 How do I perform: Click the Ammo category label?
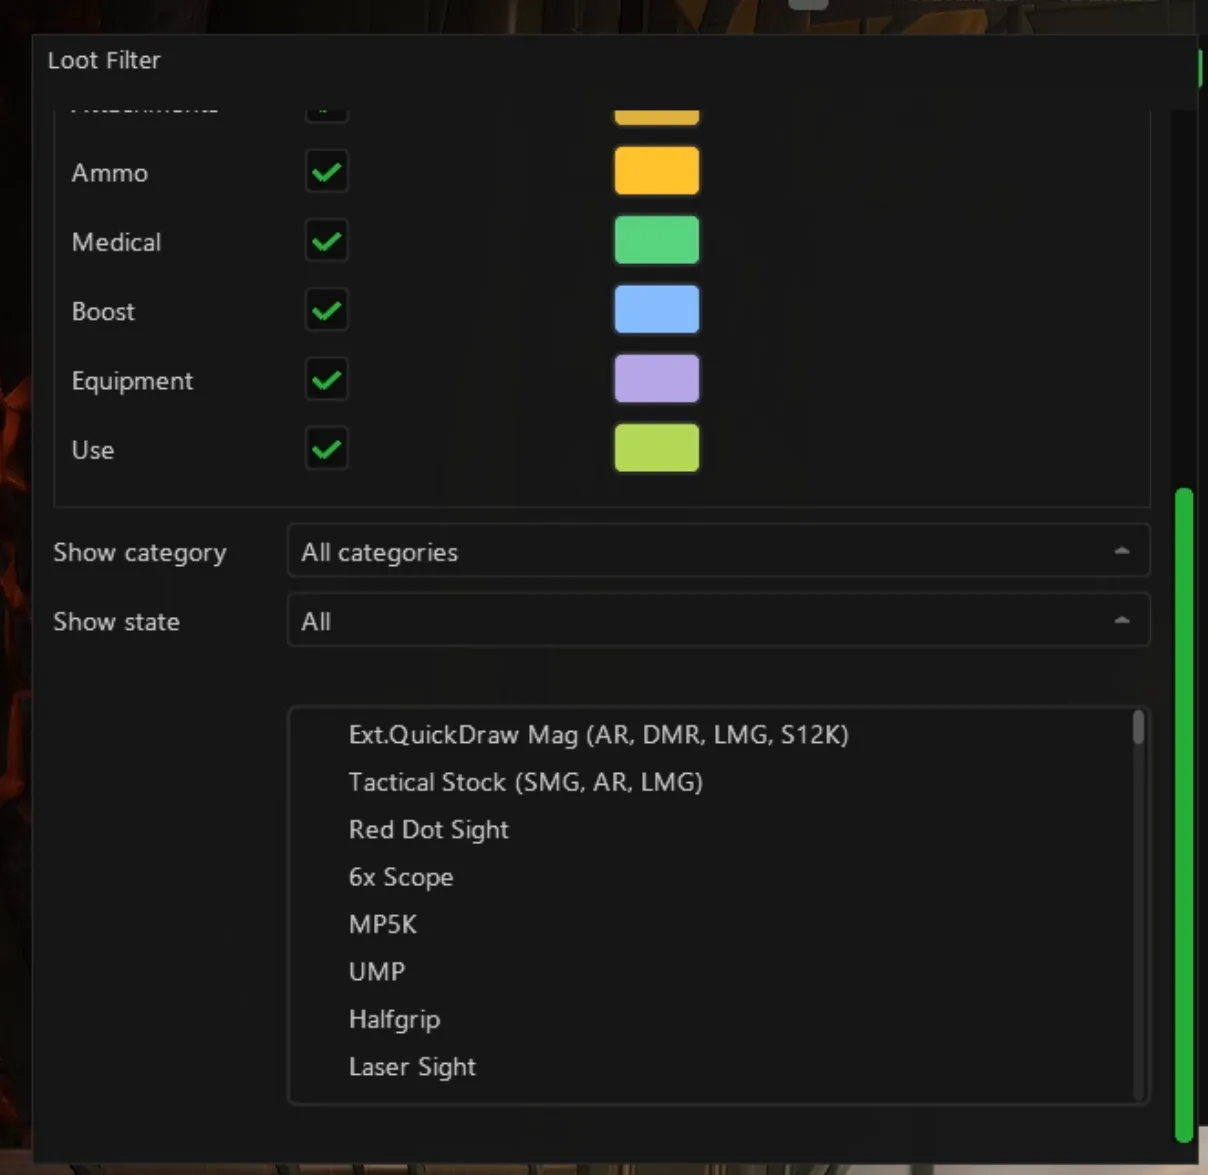click(x=110, y=173)
